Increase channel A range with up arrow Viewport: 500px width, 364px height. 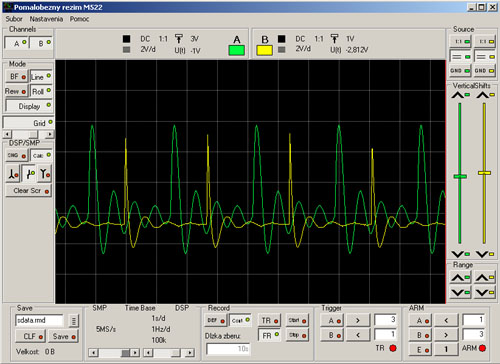tap(460, 277)
